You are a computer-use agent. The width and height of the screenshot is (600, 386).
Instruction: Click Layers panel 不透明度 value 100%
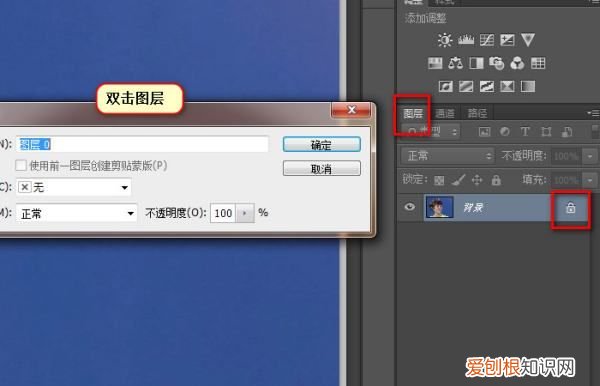(x=566, y=156)
